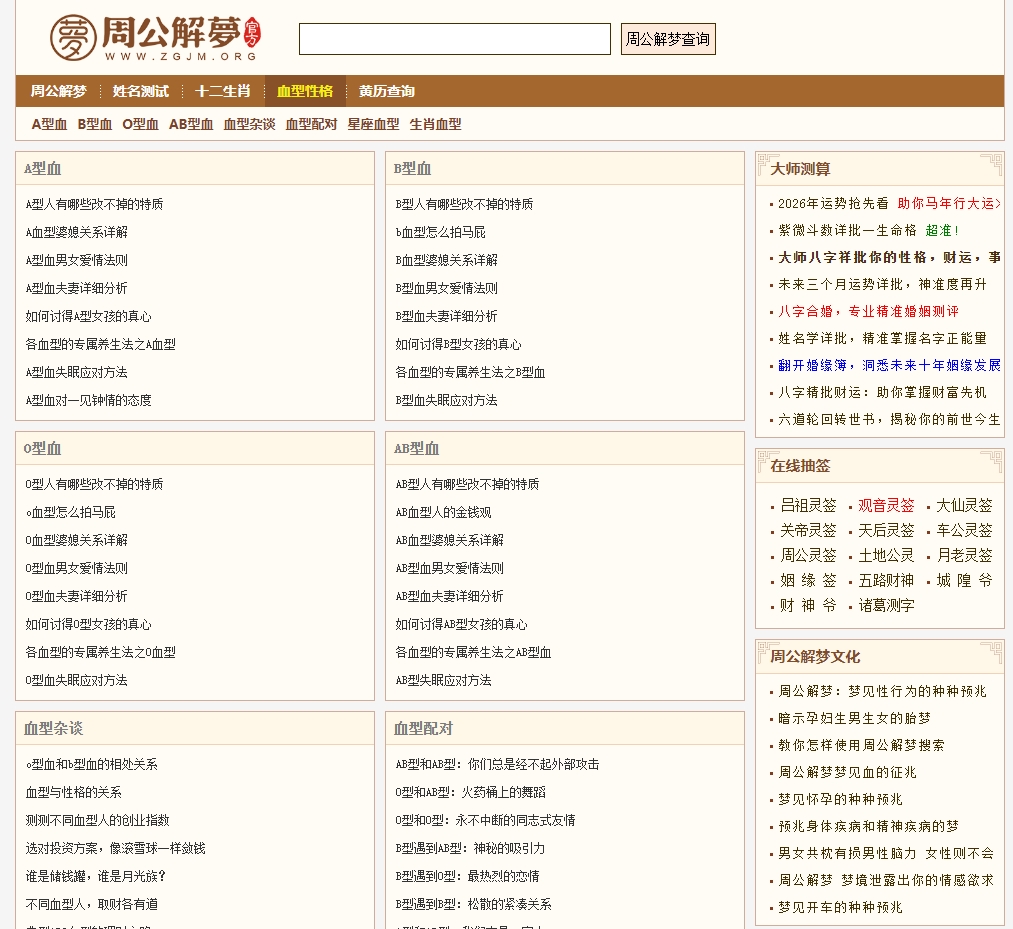Open the 周公解梦 main menu item
This screenshot has height=929, width=1013.
(x=58, y=91)
